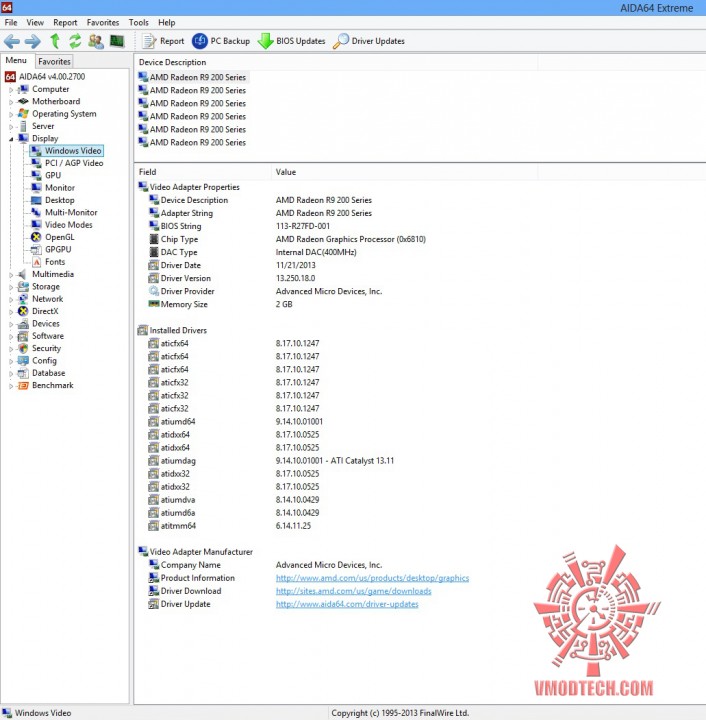
Task: Select the atitmm64 driver row
Action: [x=230, y=526]
